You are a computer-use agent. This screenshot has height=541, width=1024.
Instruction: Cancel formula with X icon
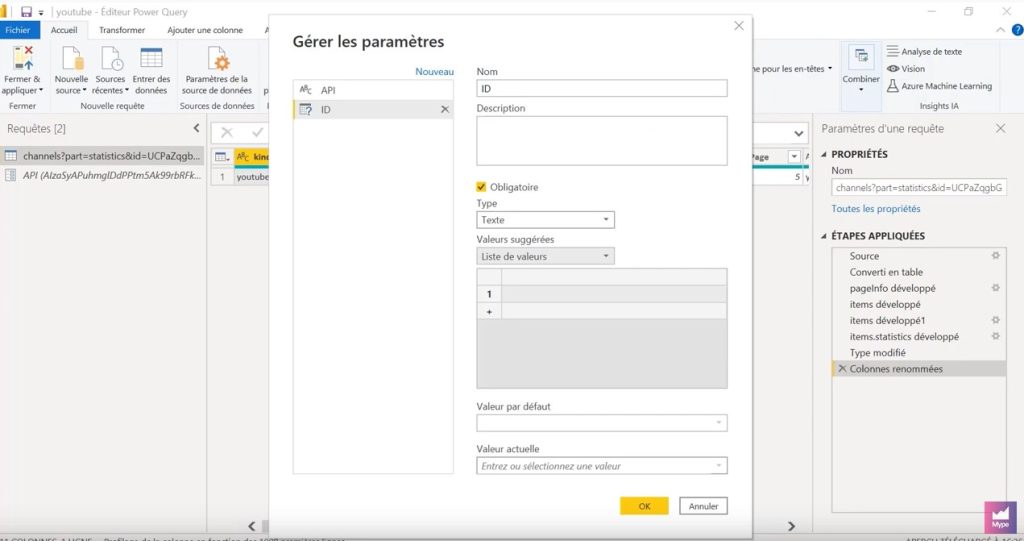(227, 133)
